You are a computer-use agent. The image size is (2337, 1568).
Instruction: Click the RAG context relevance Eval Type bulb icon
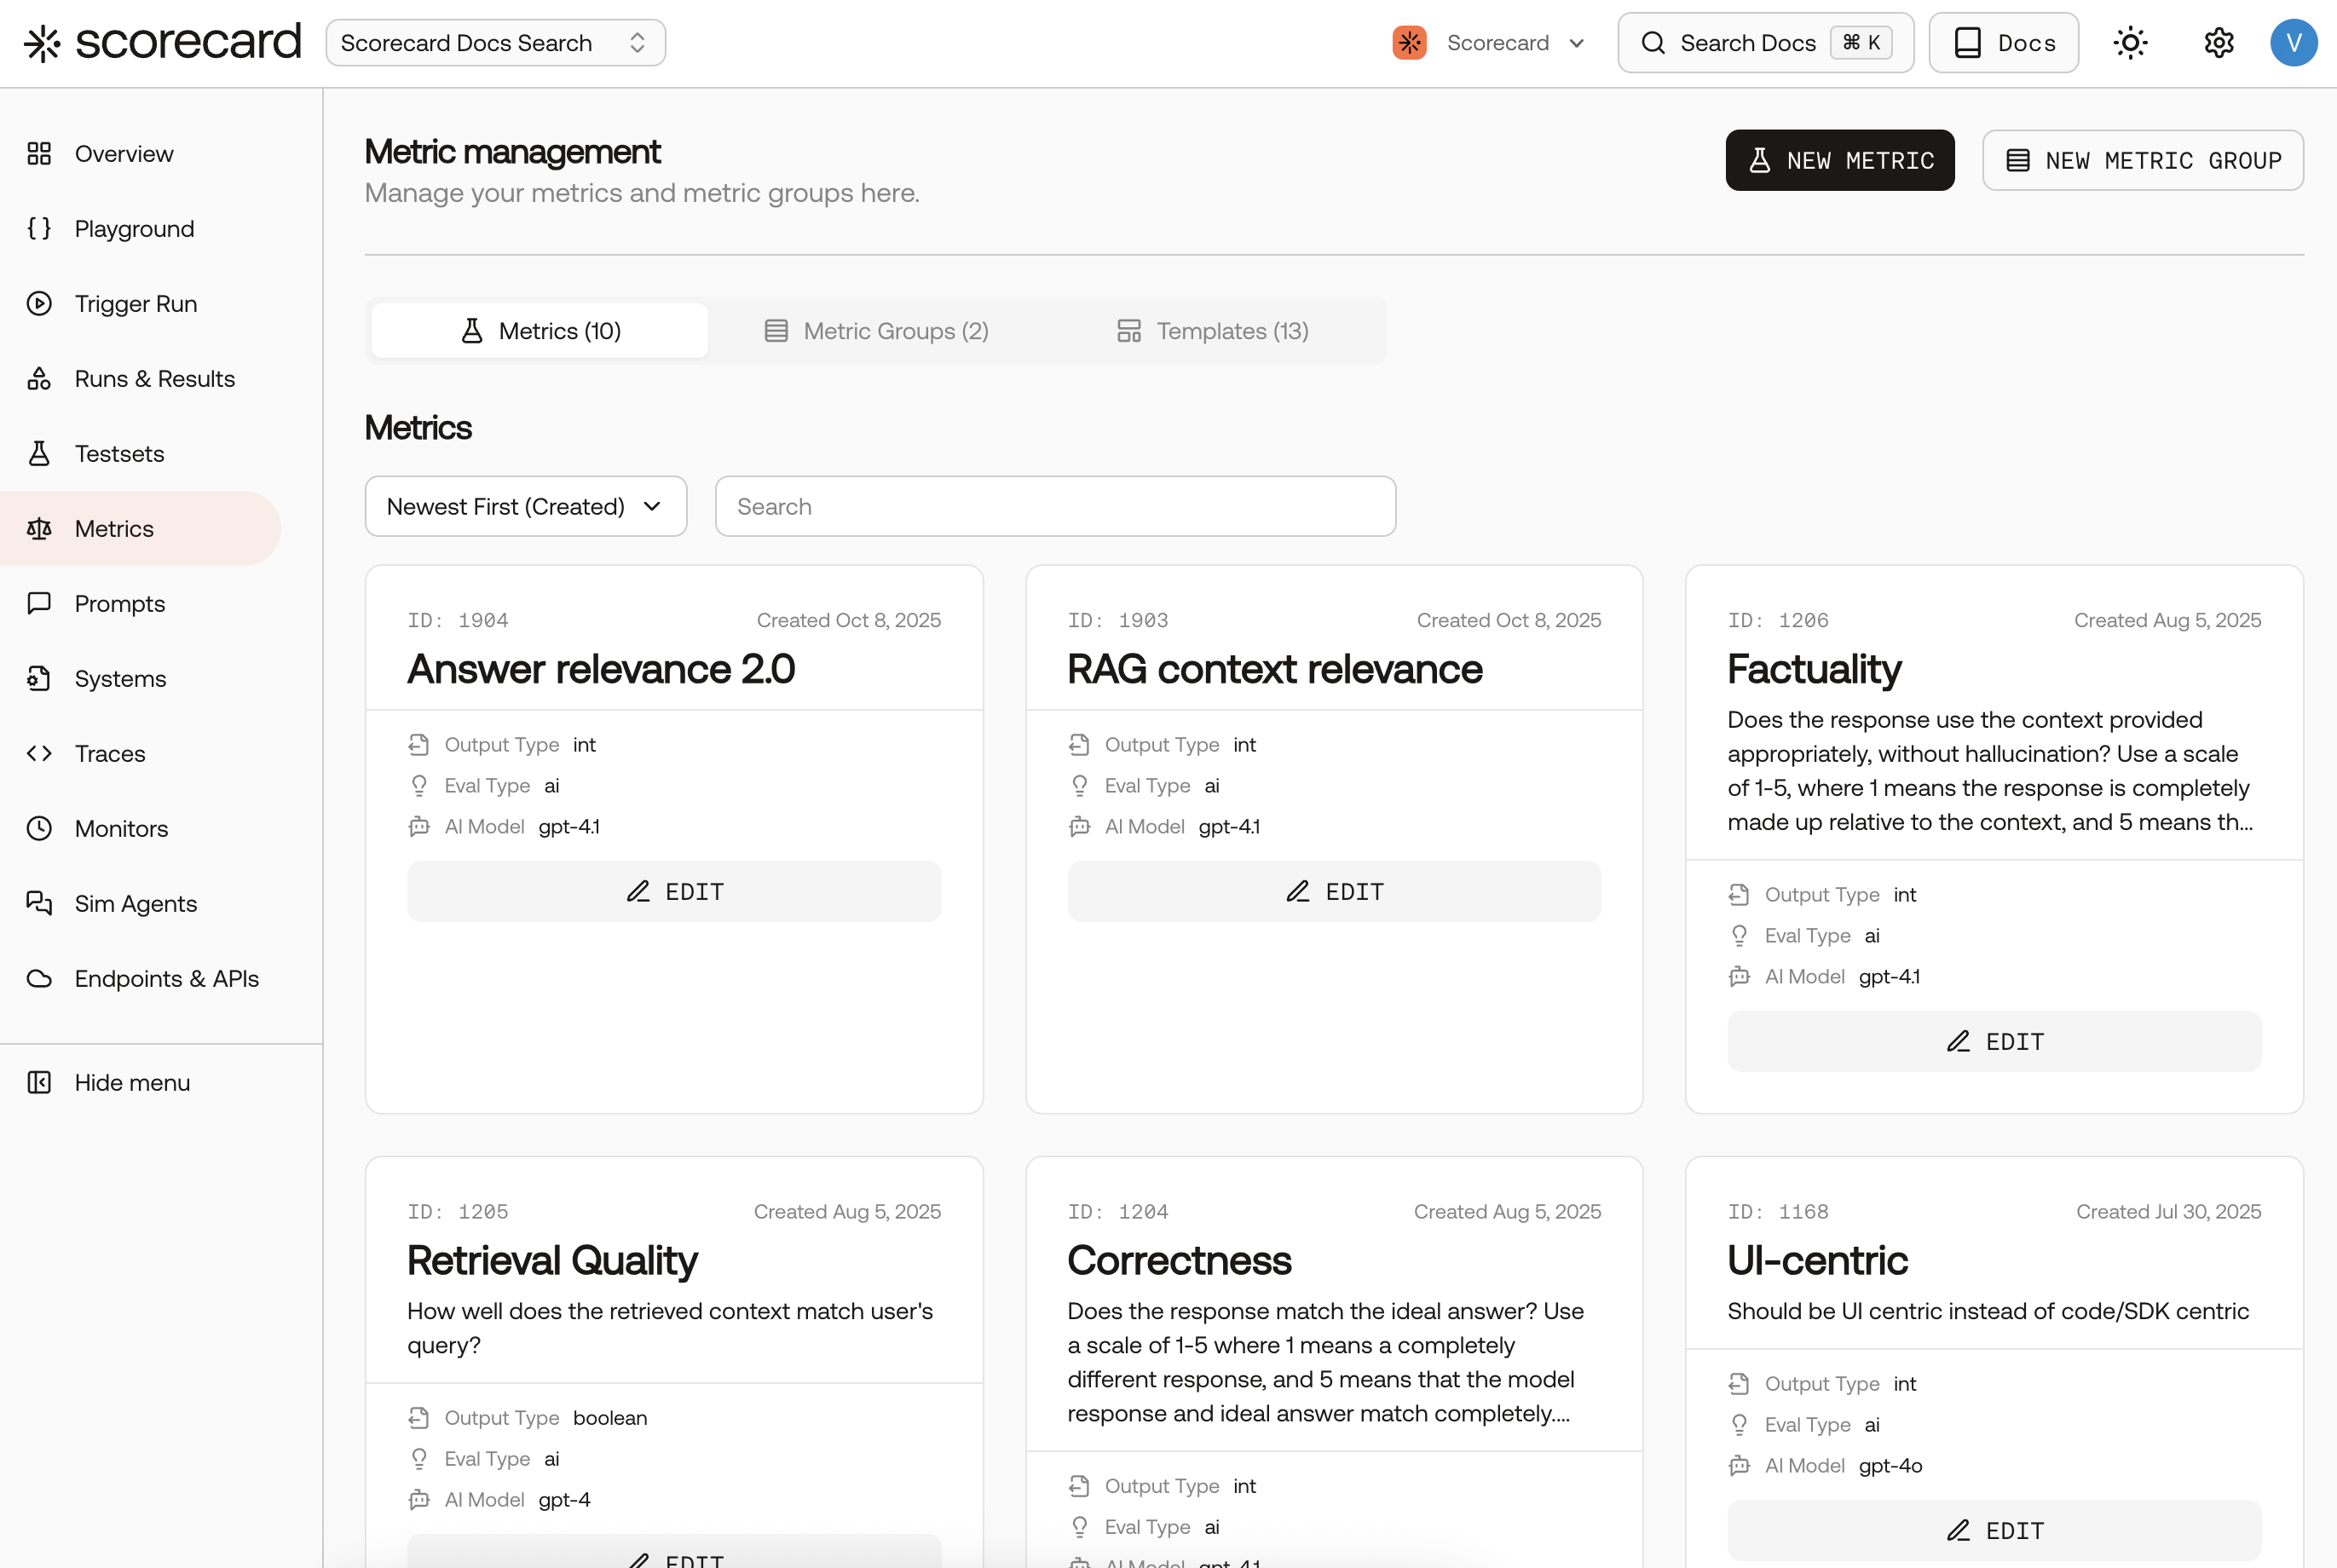coord(1079,785)
